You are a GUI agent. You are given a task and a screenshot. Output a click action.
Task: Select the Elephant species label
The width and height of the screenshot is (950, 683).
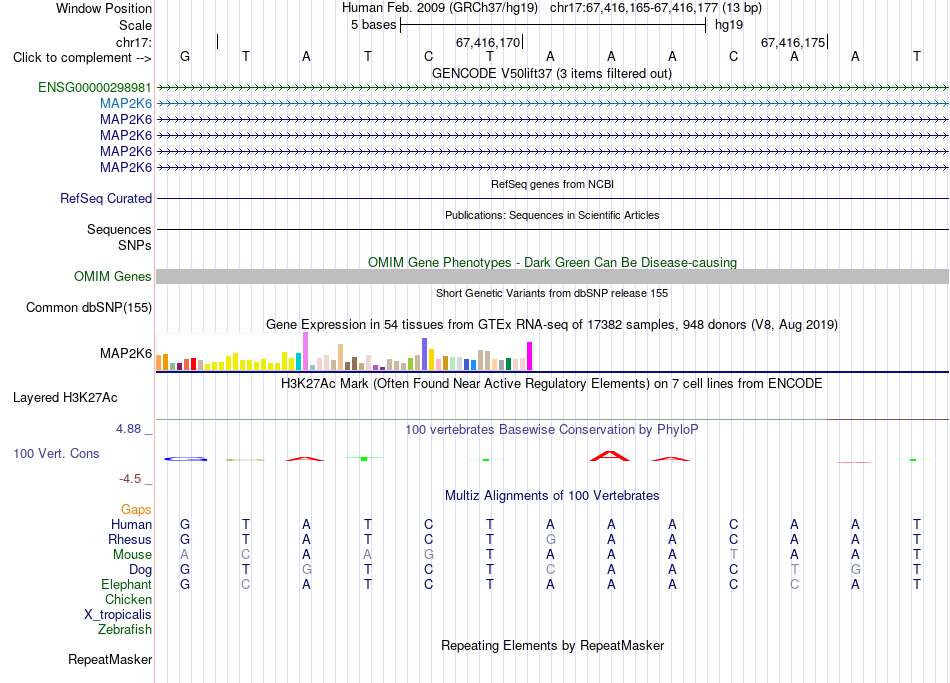(x=126, y=585)
